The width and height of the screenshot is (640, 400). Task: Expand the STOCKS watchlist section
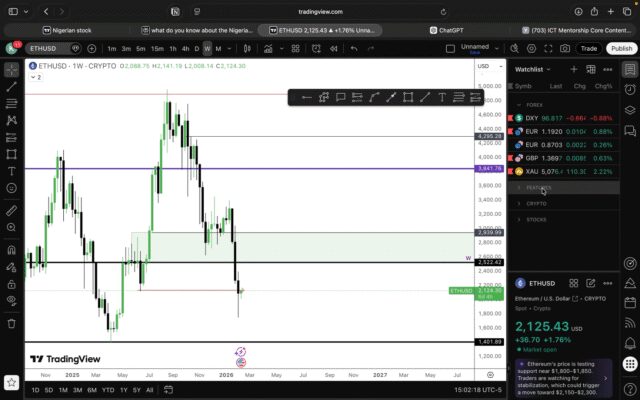click(536, 219)
